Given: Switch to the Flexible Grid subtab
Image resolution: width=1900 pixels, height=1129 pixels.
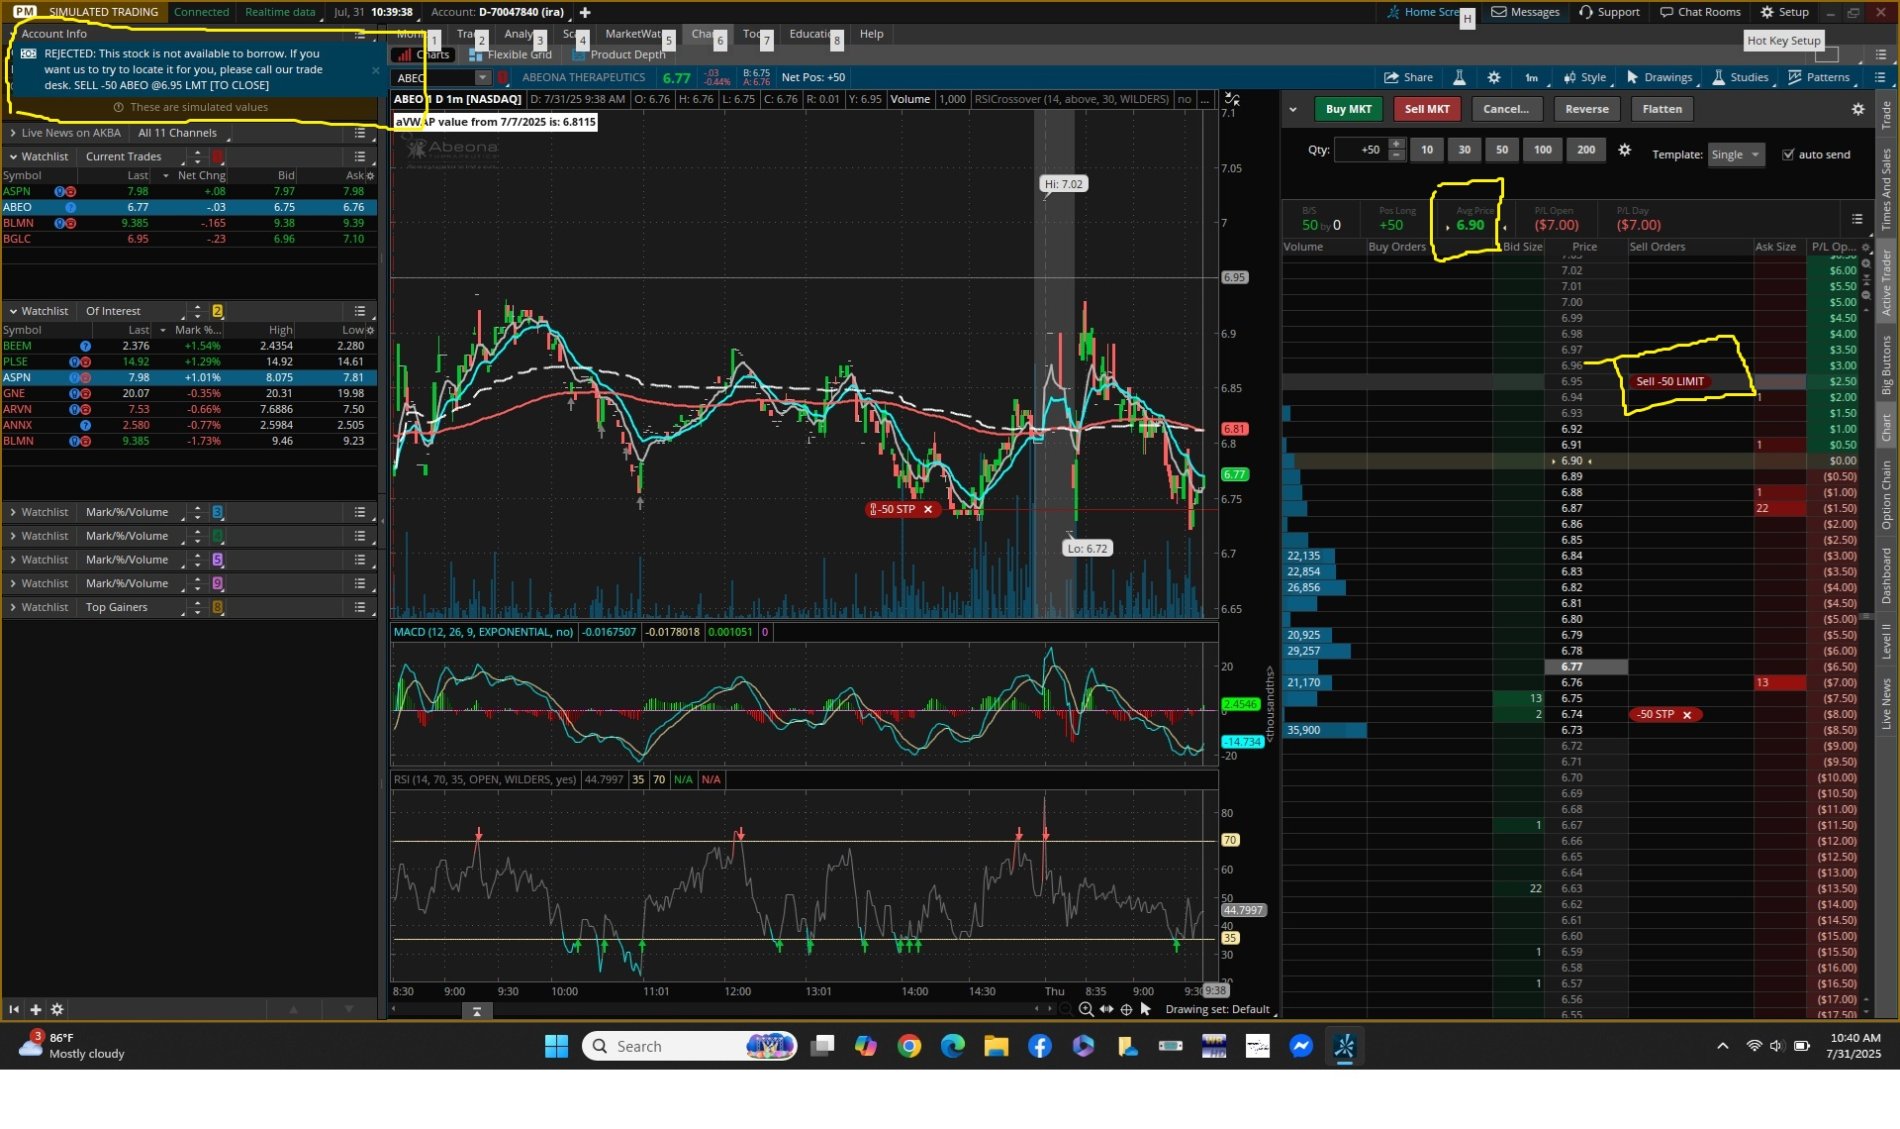Looking at the screenshot, I should pyautogui.click(x=510, y=55).
